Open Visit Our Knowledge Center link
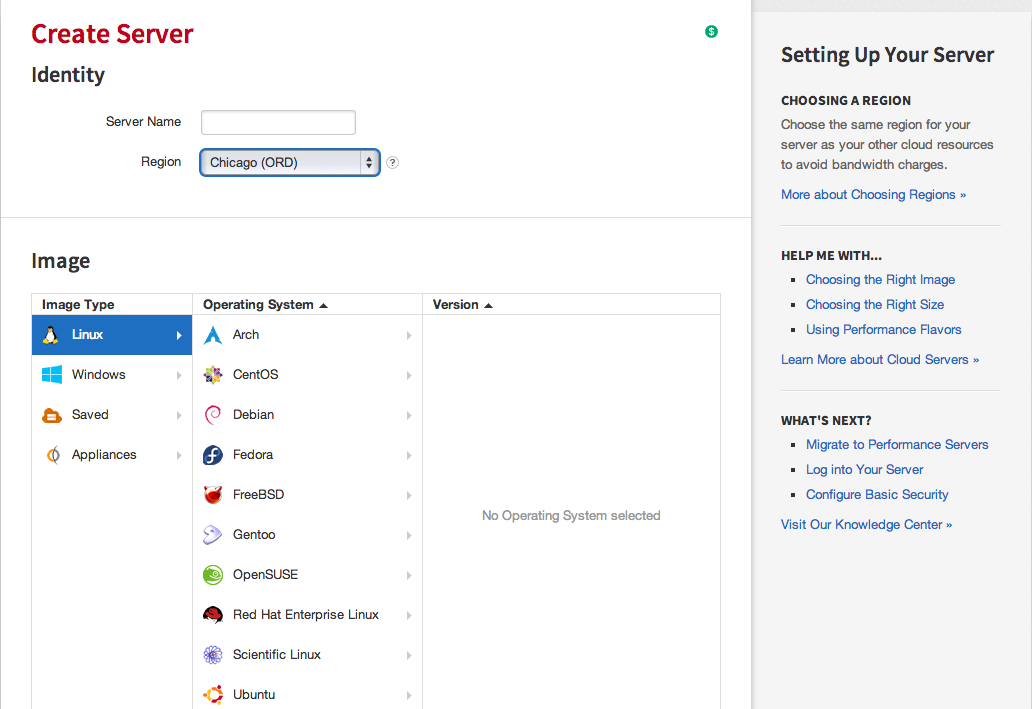Screen dimensions: 1032x709 tap(866, 525)
